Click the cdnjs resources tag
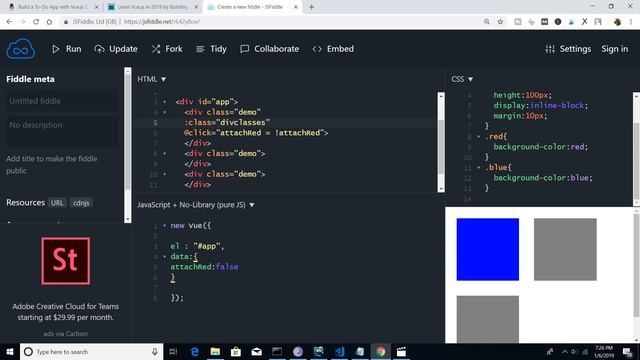This screenshot has width=640, height=360. tap(81, 203)
